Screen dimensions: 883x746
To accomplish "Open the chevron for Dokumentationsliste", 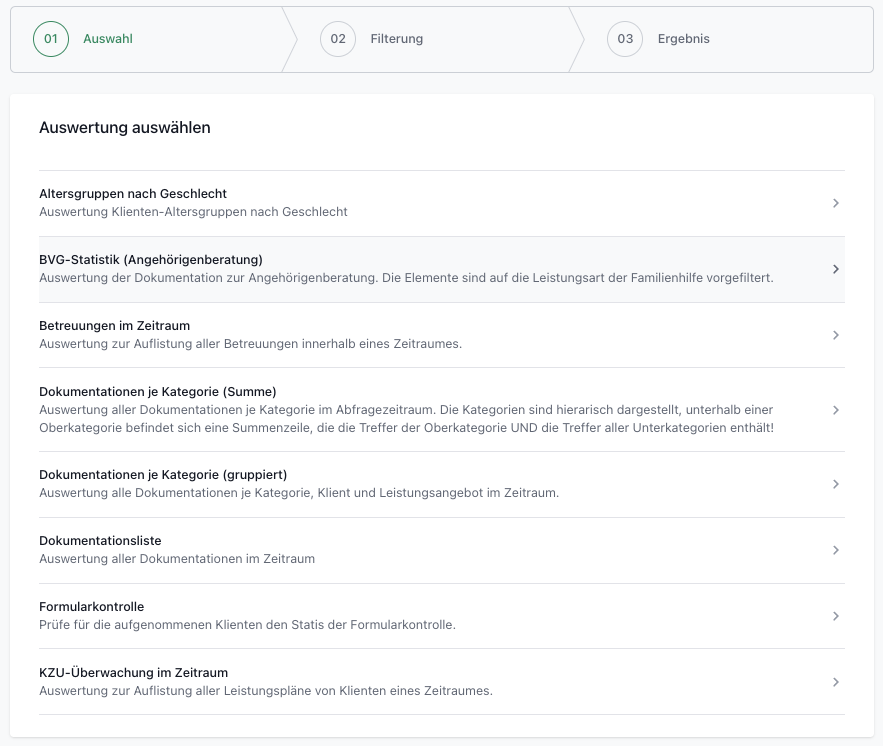I will 836,550.
